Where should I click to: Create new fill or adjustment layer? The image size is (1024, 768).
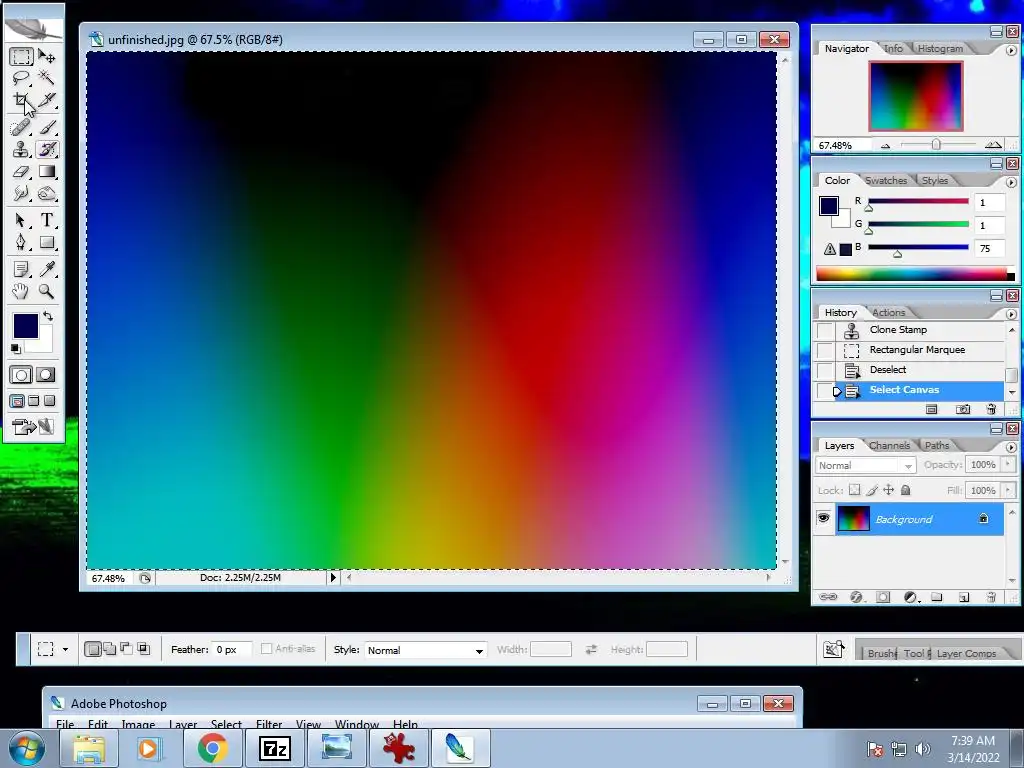tap(911, 597)
